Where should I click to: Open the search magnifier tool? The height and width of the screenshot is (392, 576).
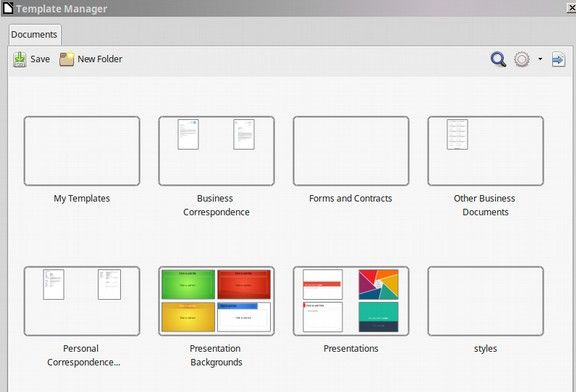click(x=498, y=59)
